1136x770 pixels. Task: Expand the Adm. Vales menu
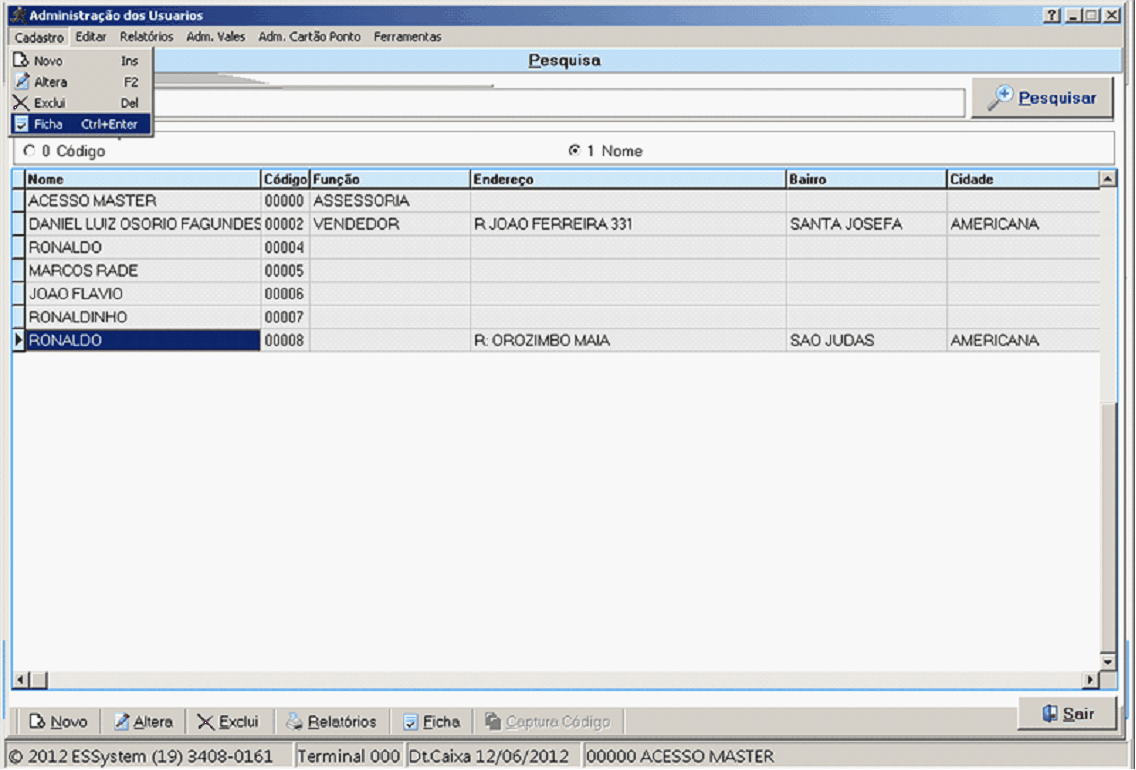tap(215, 37)
